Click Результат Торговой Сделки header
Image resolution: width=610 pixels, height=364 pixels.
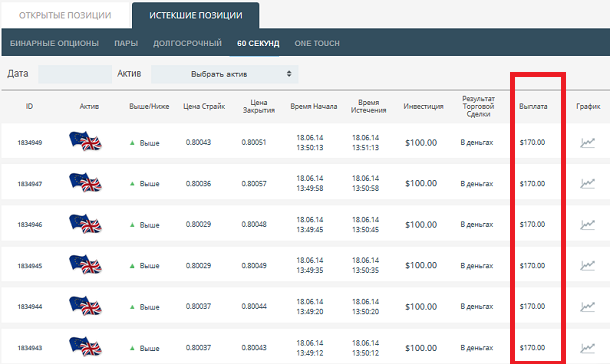tap(478, 106)
